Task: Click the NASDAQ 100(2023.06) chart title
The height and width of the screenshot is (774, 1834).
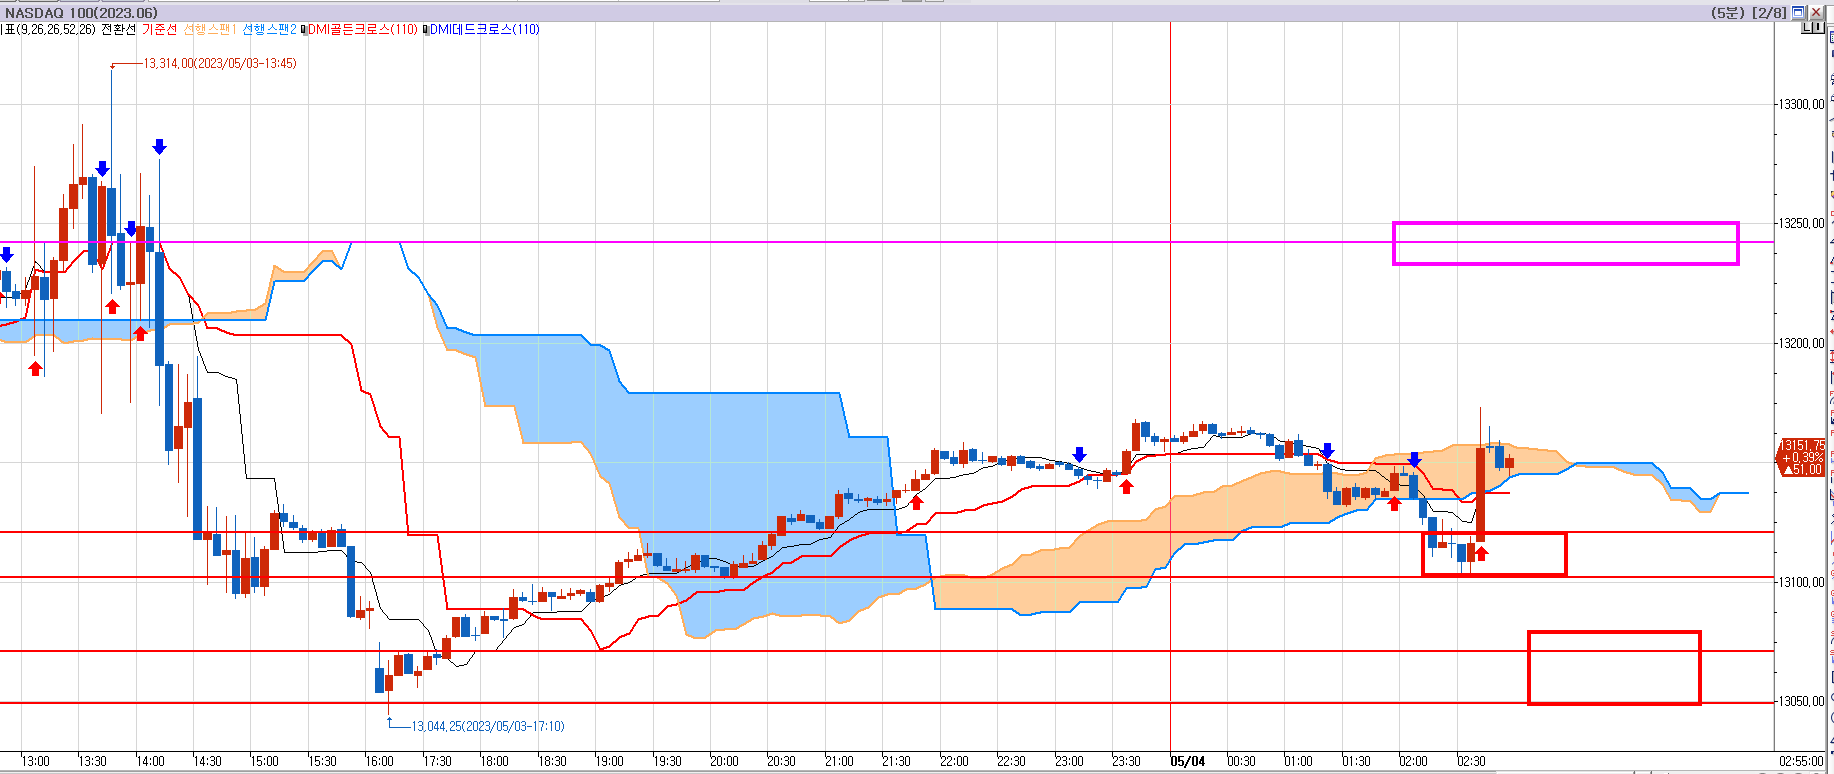Action: click(x=81, y=13)
